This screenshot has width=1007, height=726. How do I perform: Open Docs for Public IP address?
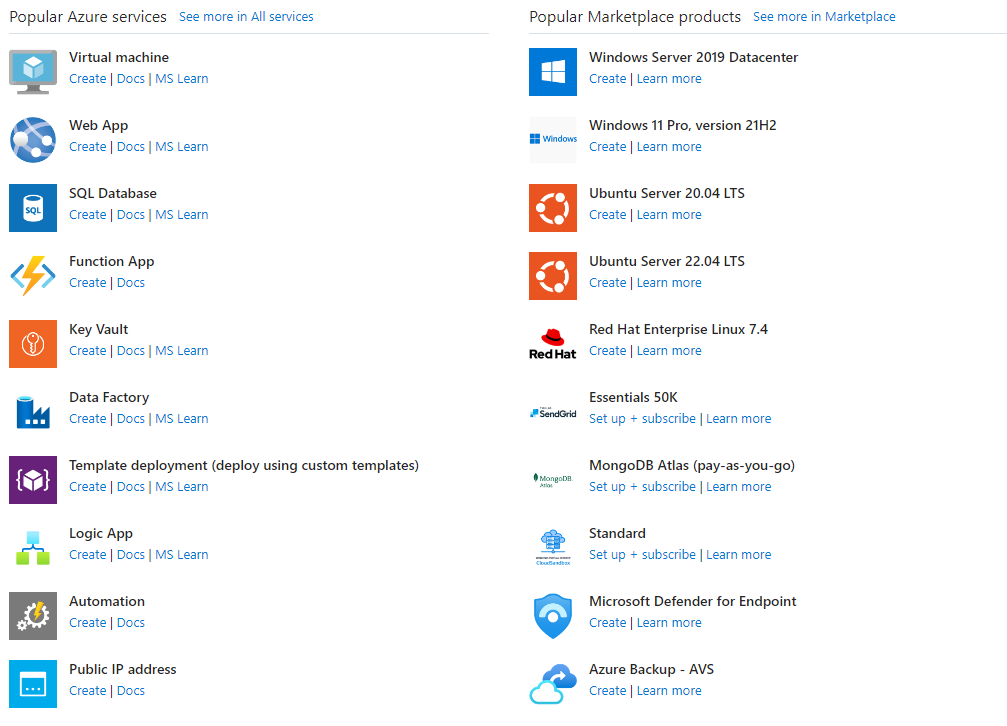[x=130, y=691]
